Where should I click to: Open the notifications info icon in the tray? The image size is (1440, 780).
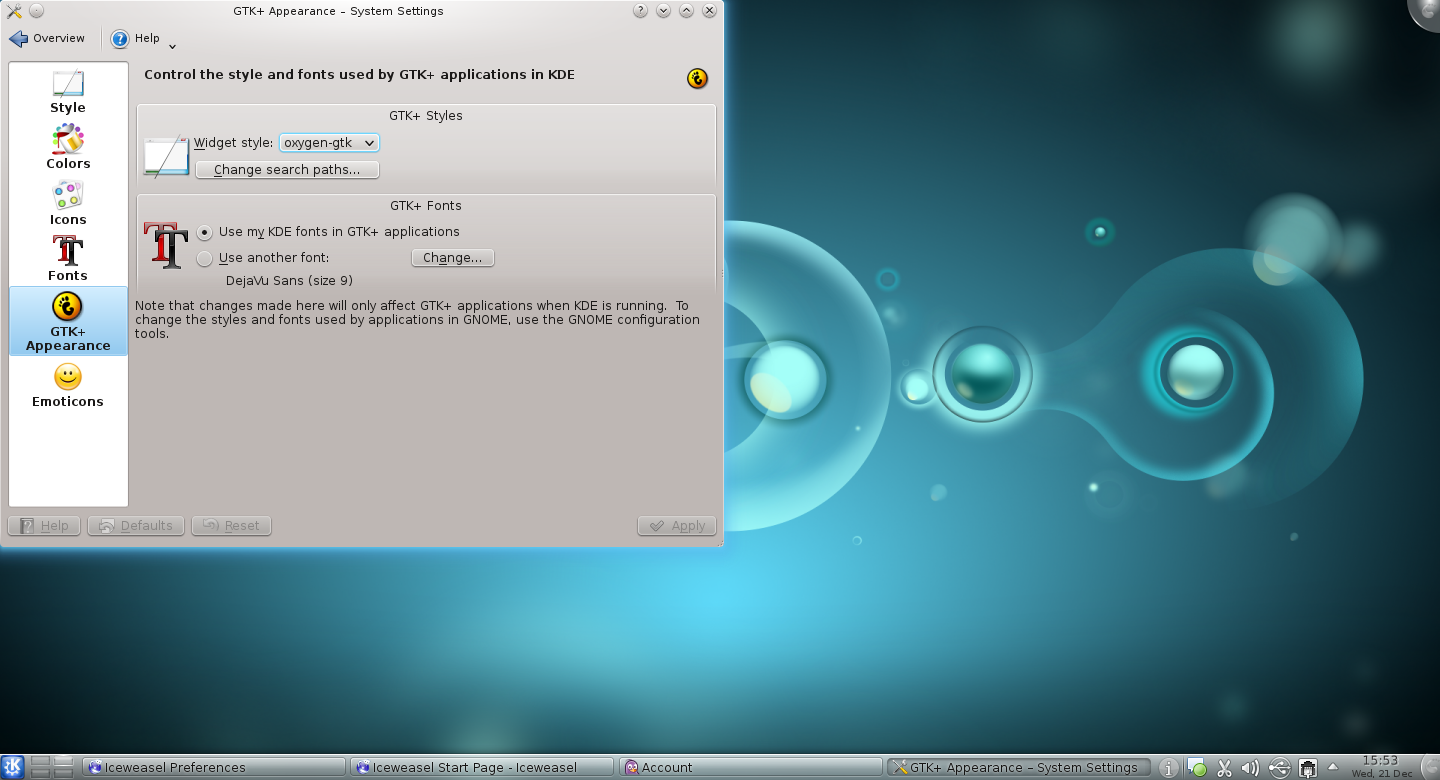[1167, 768]
